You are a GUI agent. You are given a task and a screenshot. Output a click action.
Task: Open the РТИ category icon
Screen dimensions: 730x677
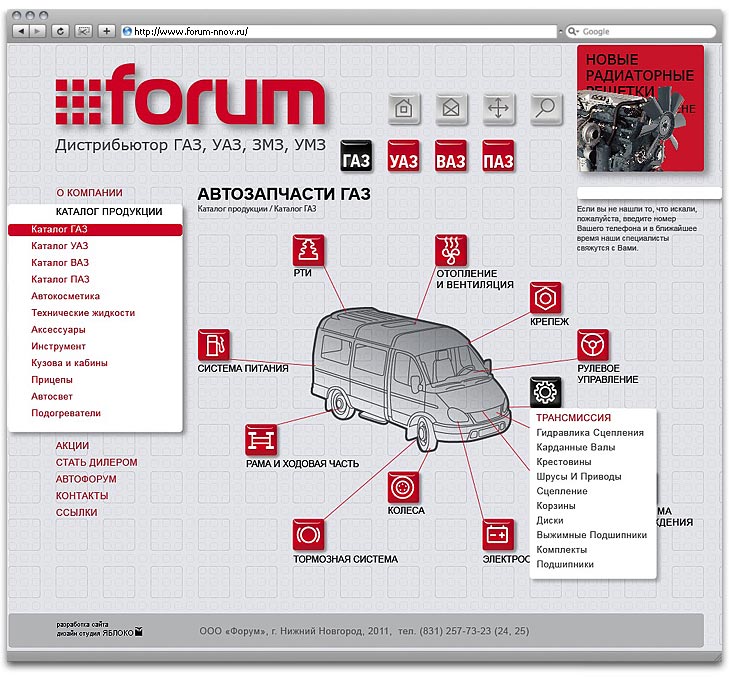pos(308,250)
